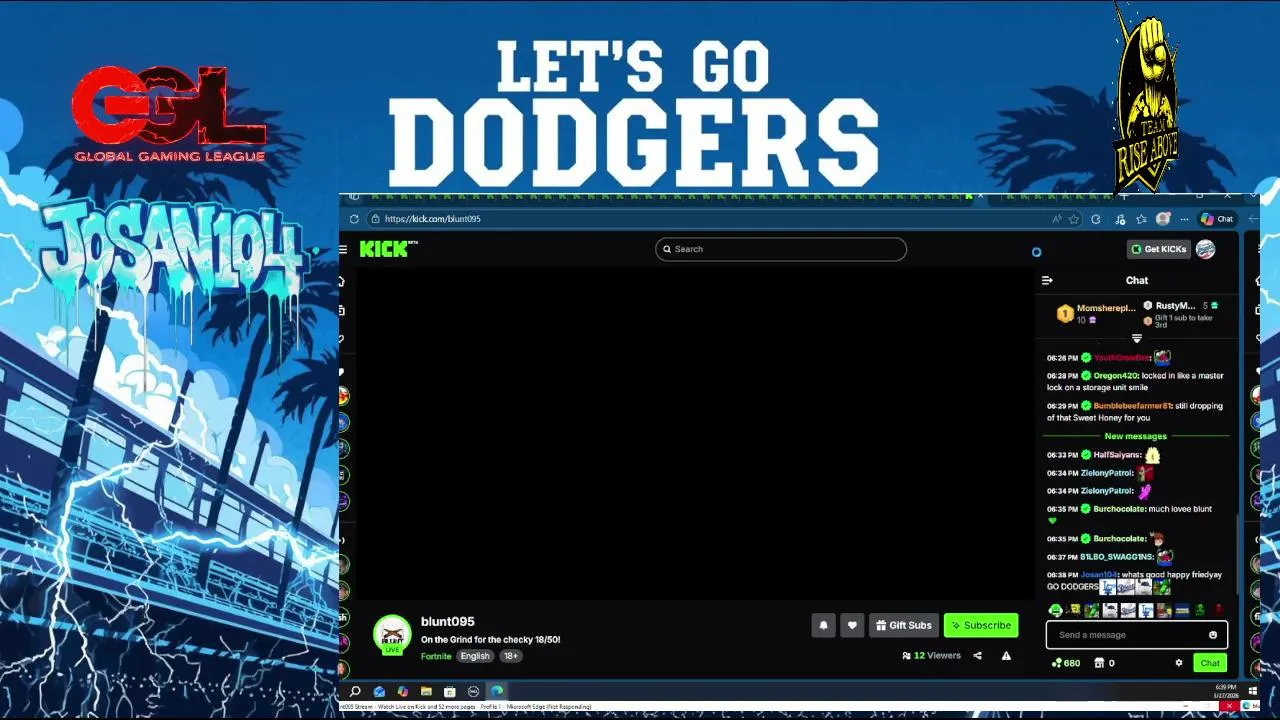This screenshot has height=720, width=1280.
Task: Open blunt095 channel name link
Action: click(448, 622)
